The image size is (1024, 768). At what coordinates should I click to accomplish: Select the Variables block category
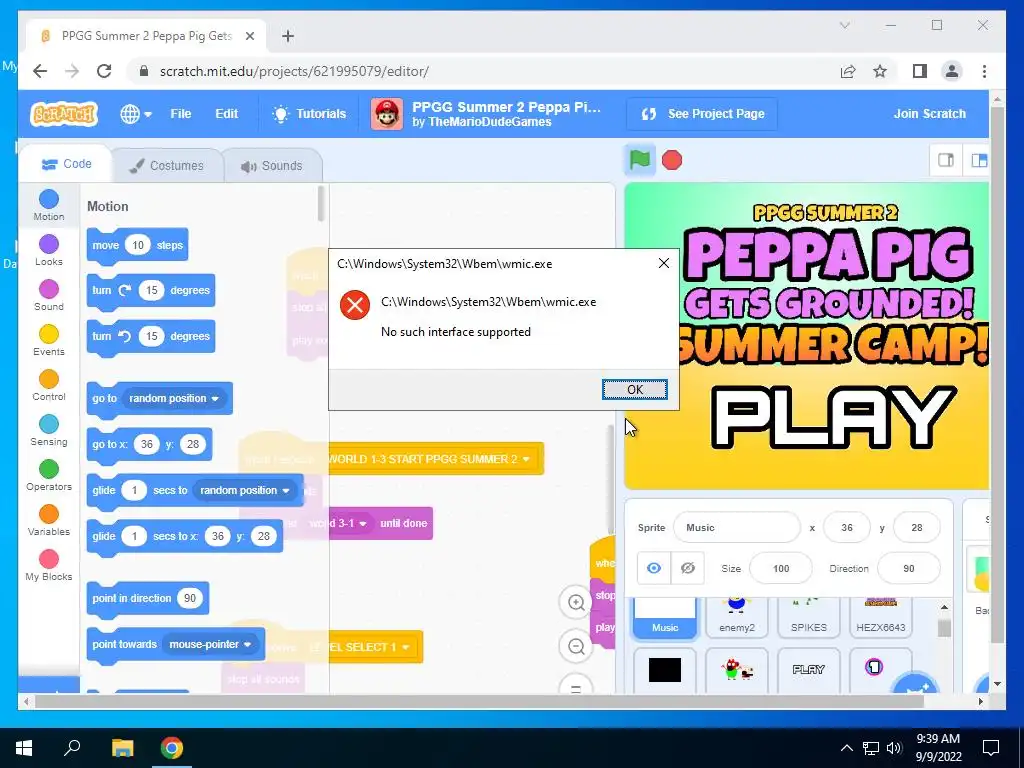(49, 521)
